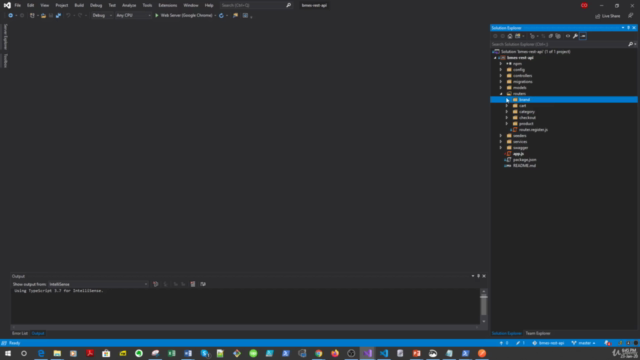
Task: Click the Live Share button
Action: [607, 16]
